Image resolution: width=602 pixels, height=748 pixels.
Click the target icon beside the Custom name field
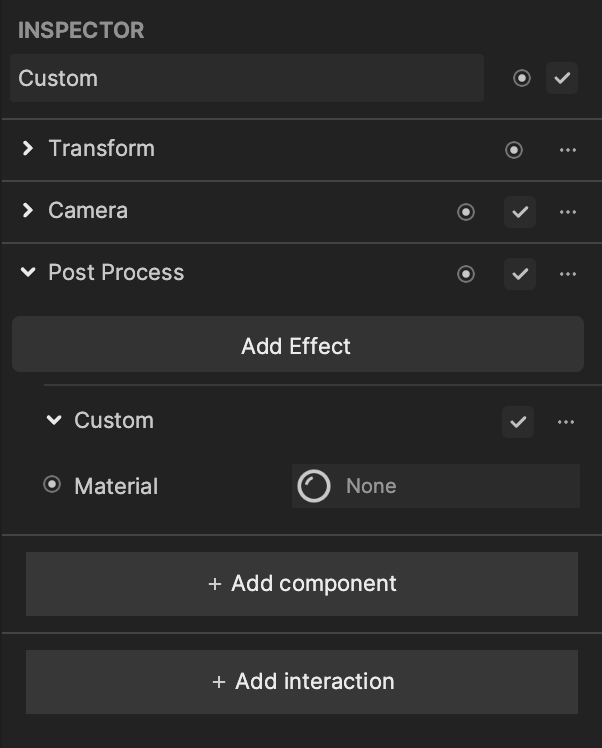(521, 78)
